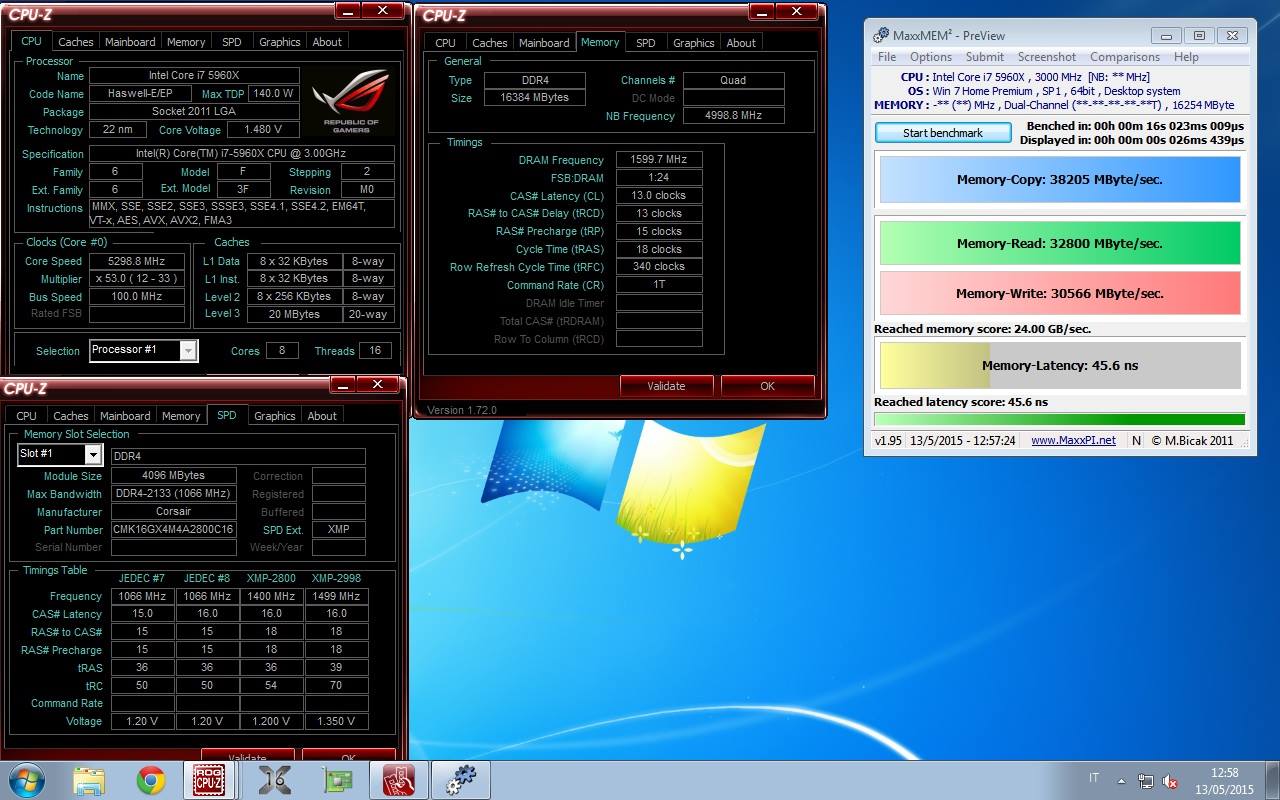The image size is (1280, 800).
Task: Open the MaxxMEM Submit menu
Action: [985, 57]
